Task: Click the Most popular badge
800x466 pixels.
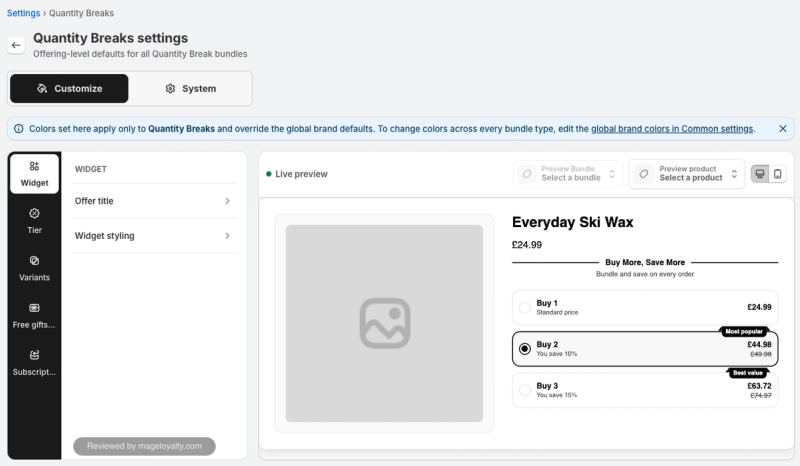Action: click(x=744, y=332)
